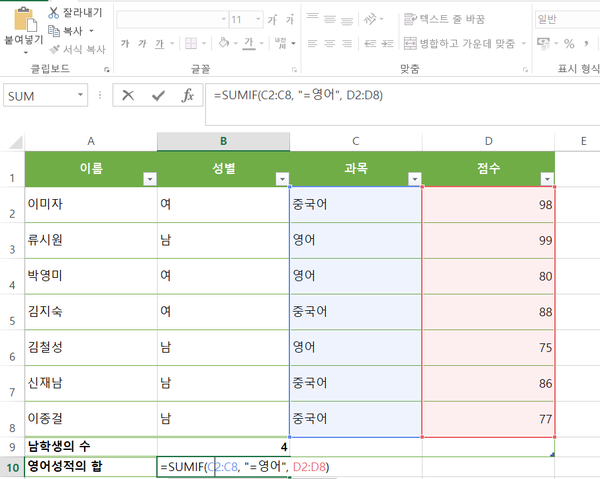Open the font size 11 dropdown
The height and width of the screenshot is (479, 600).
click(258, 19)
